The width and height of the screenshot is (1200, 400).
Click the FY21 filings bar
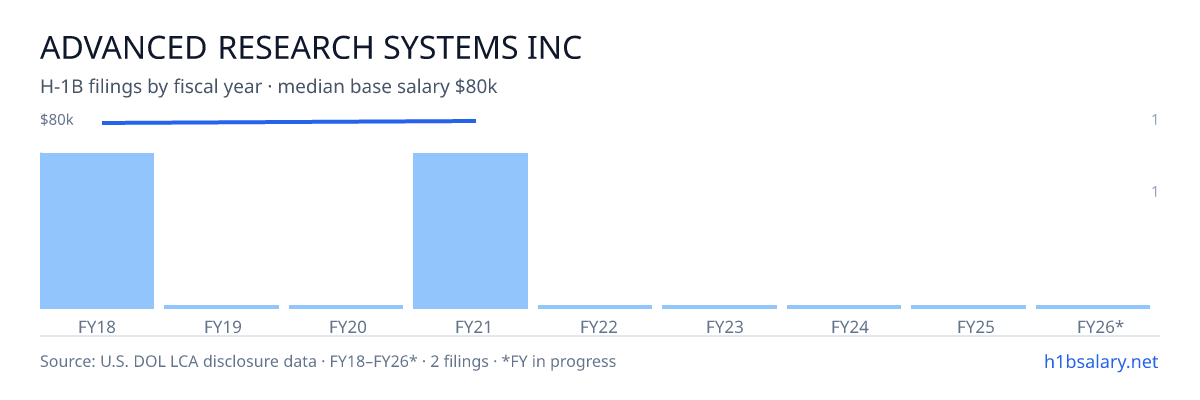[x=470, y=231]
